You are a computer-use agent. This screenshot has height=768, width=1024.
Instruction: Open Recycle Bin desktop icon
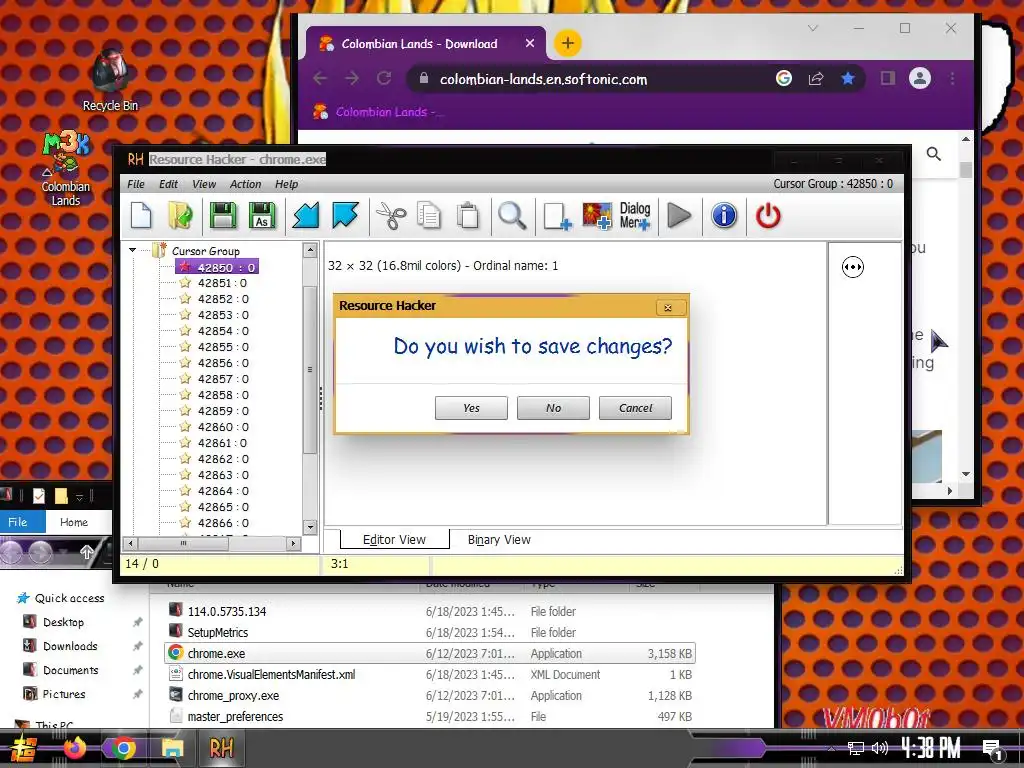tap(110, 78)
